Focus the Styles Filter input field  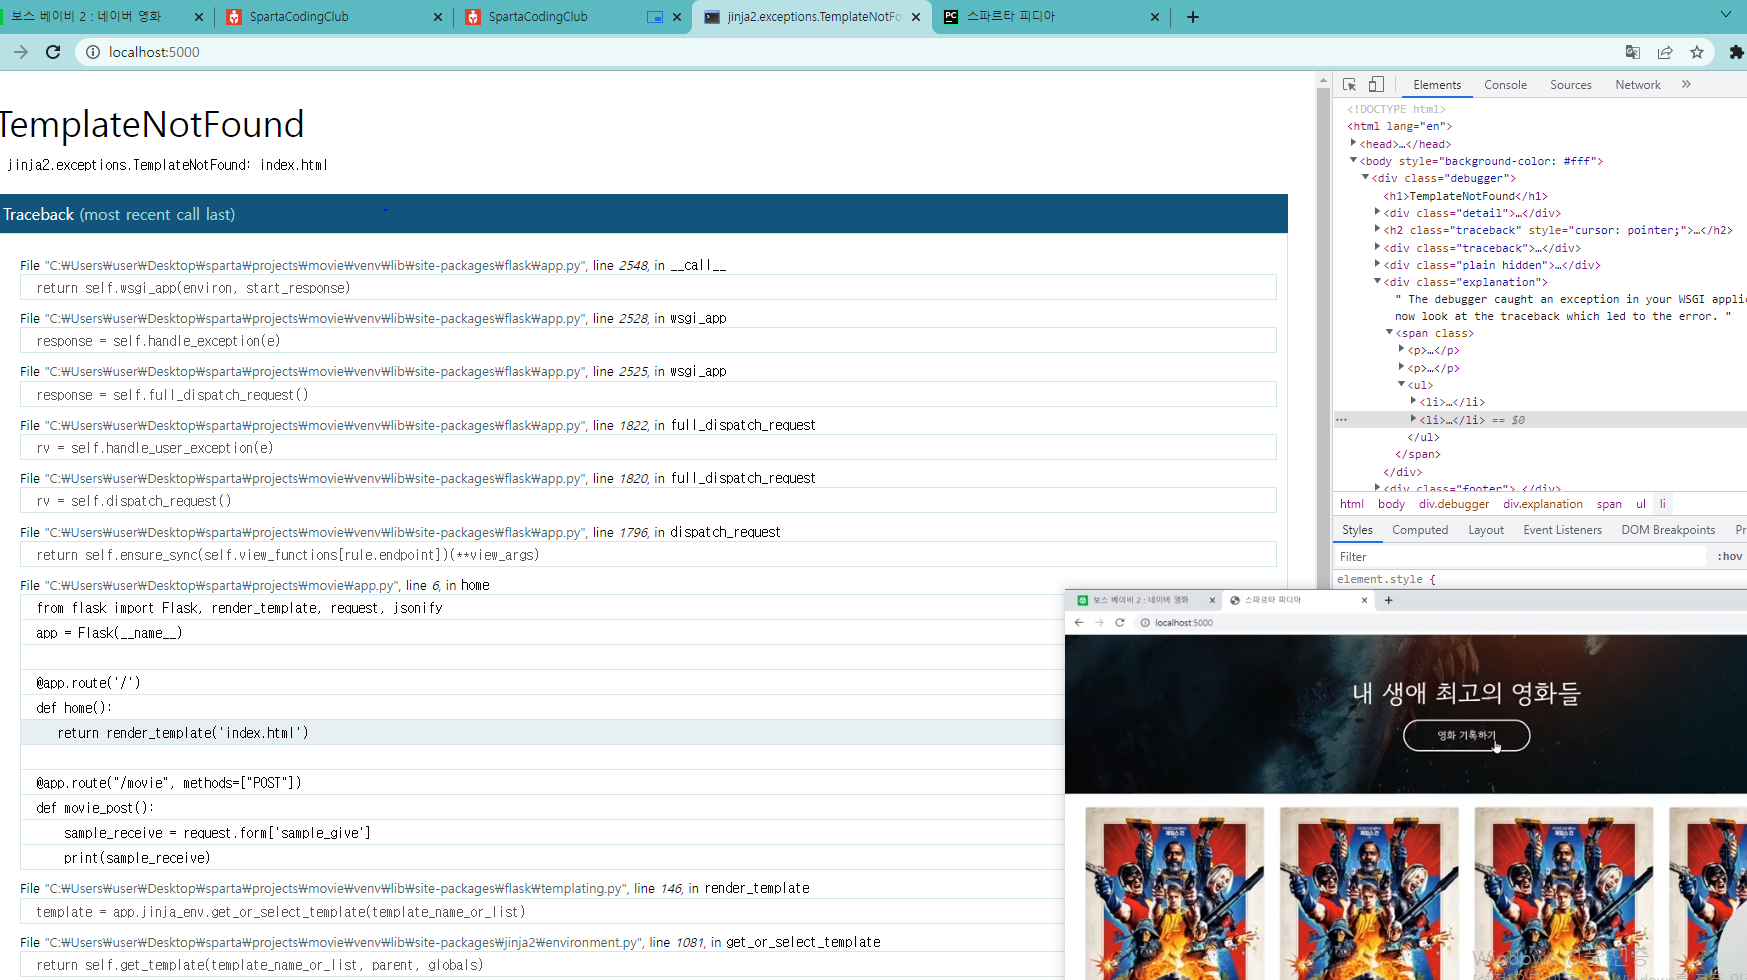tap(1520, 557)
